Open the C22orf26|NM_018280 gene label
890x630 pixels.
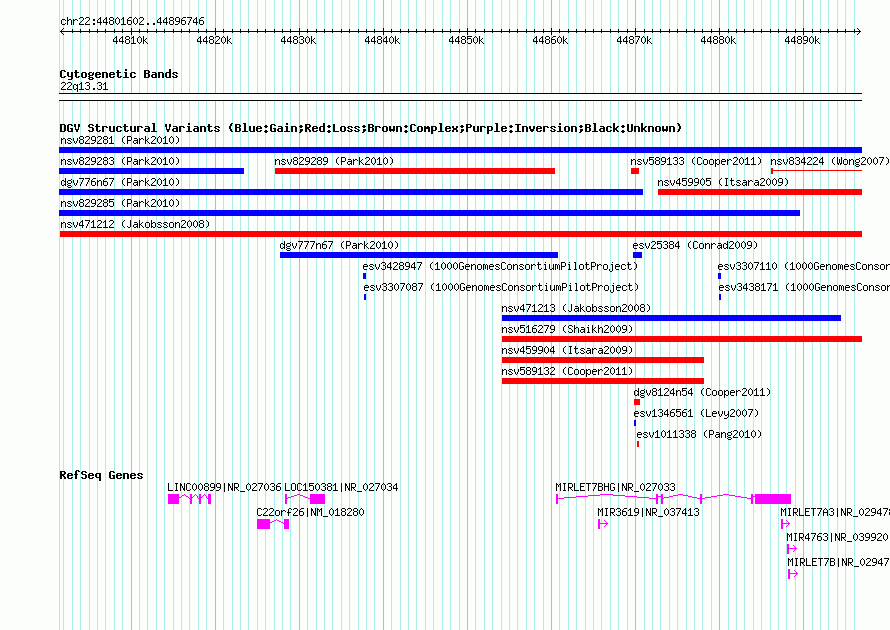click(310, 512)
